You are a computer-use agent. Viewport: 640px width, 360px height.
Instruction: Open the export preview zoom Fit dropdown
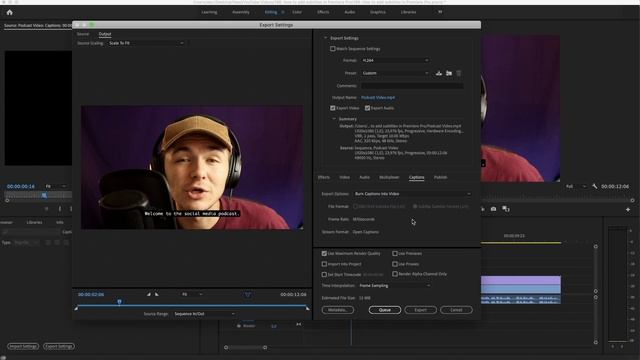(x=192, y=294)
